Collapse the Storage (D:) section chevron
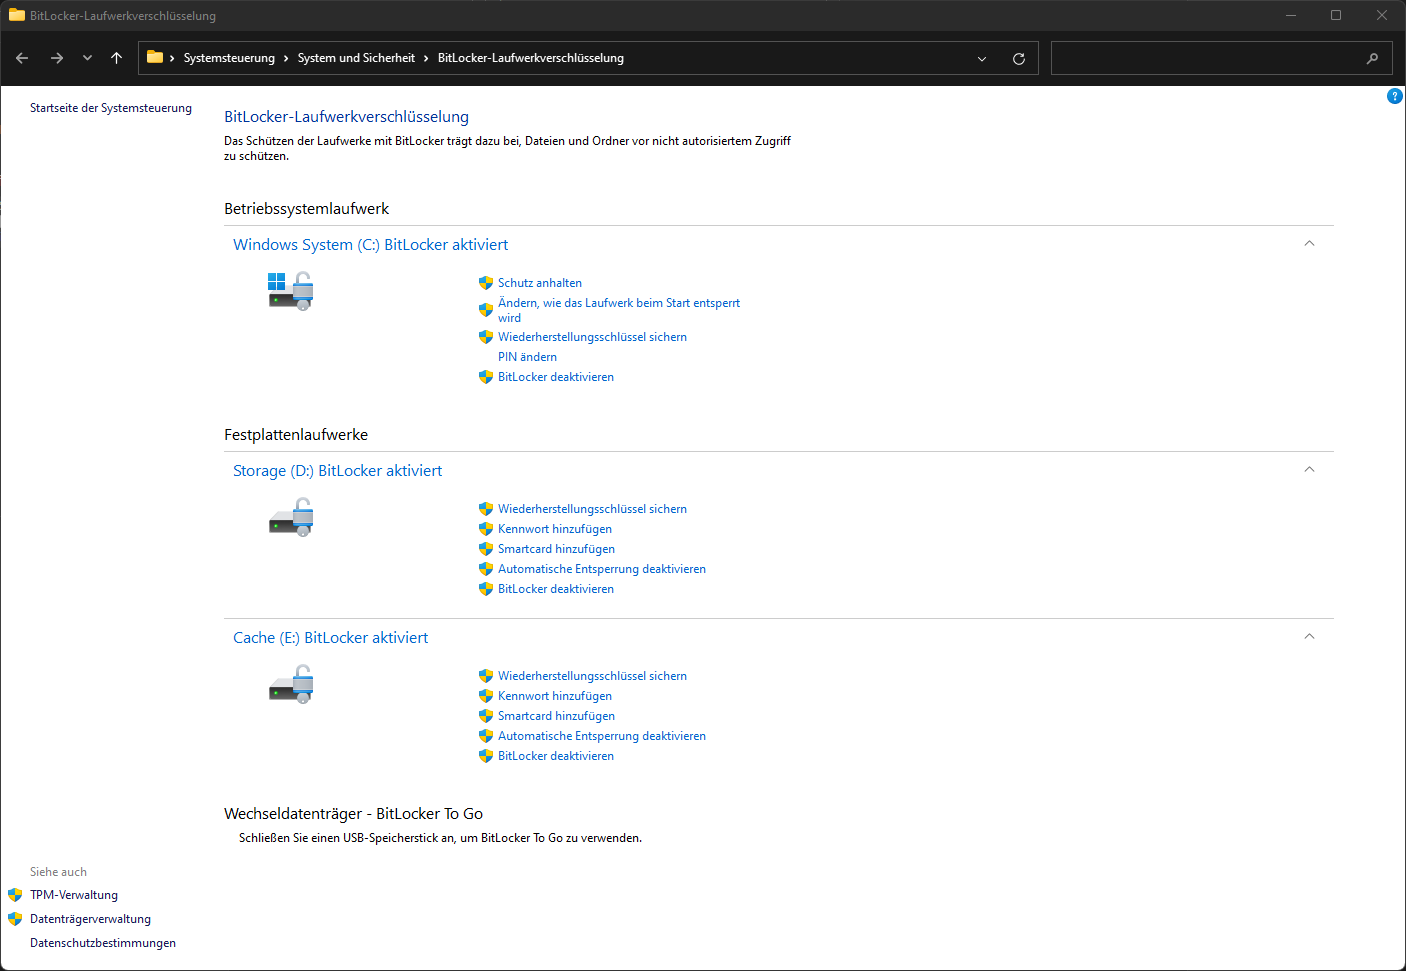The height and width of the screenshot is (971, 1406). point(1309,470)
